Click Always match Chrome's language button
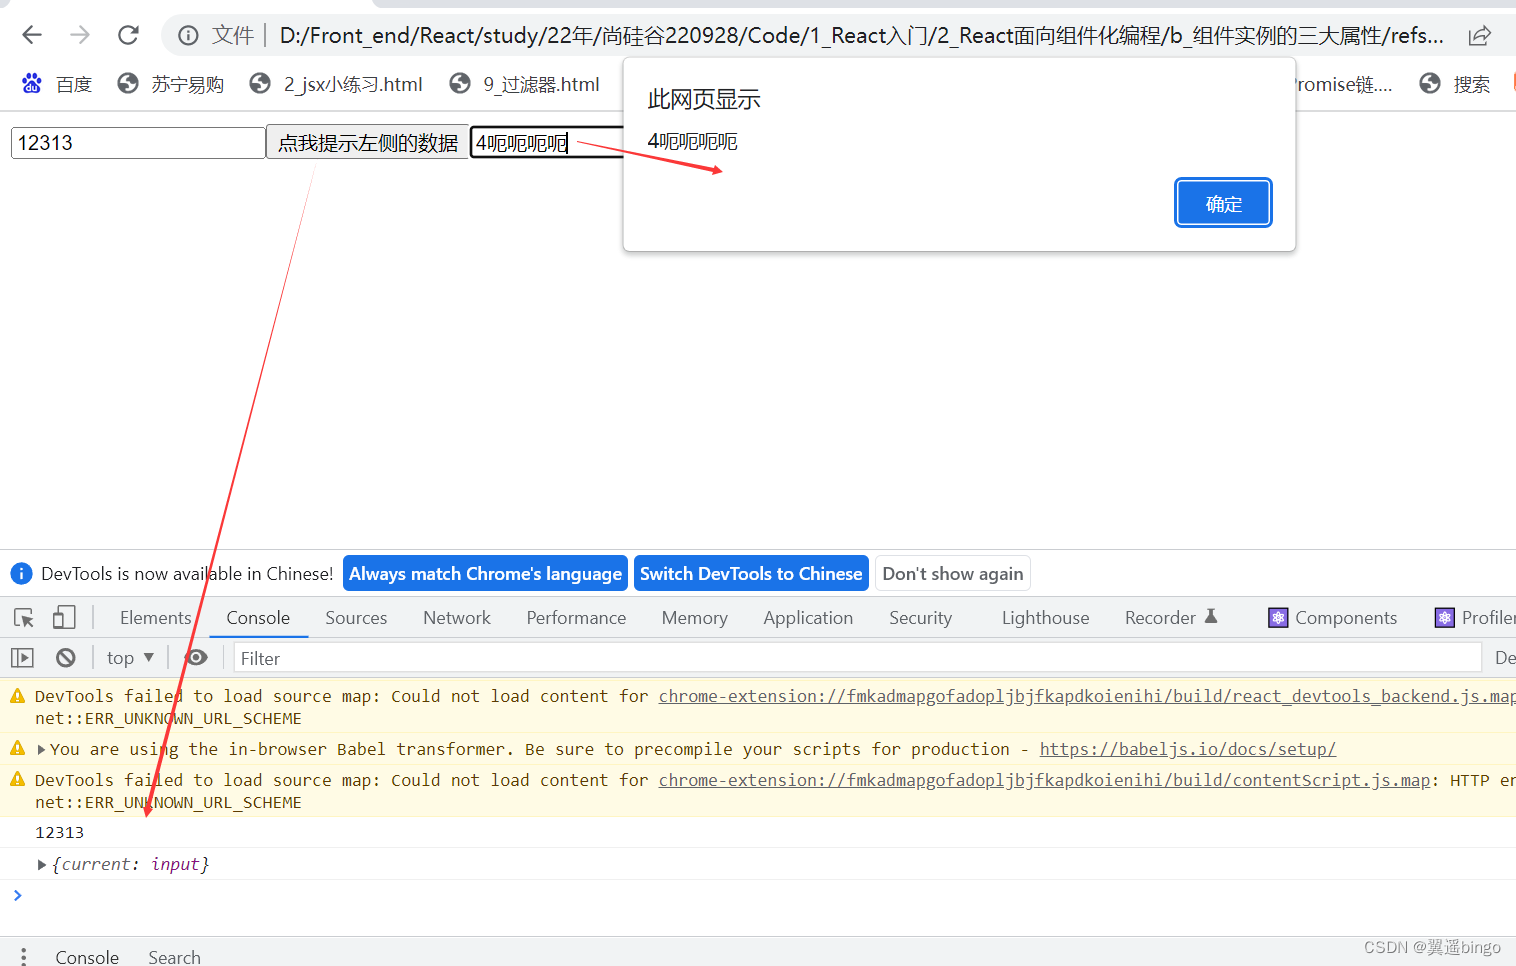This screenshot has height=966, width=1516. 485,573
